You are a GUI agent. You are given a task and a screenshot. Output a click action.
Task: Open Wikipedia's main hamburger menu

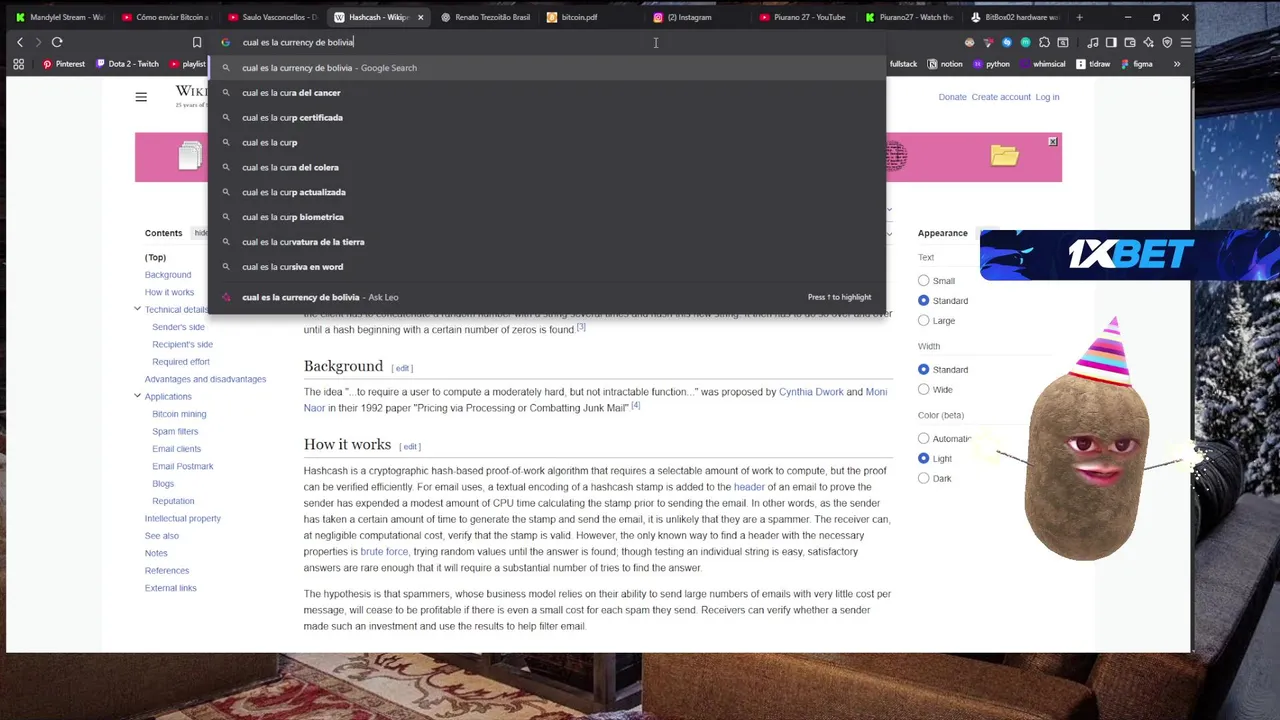tap(141, 97)
